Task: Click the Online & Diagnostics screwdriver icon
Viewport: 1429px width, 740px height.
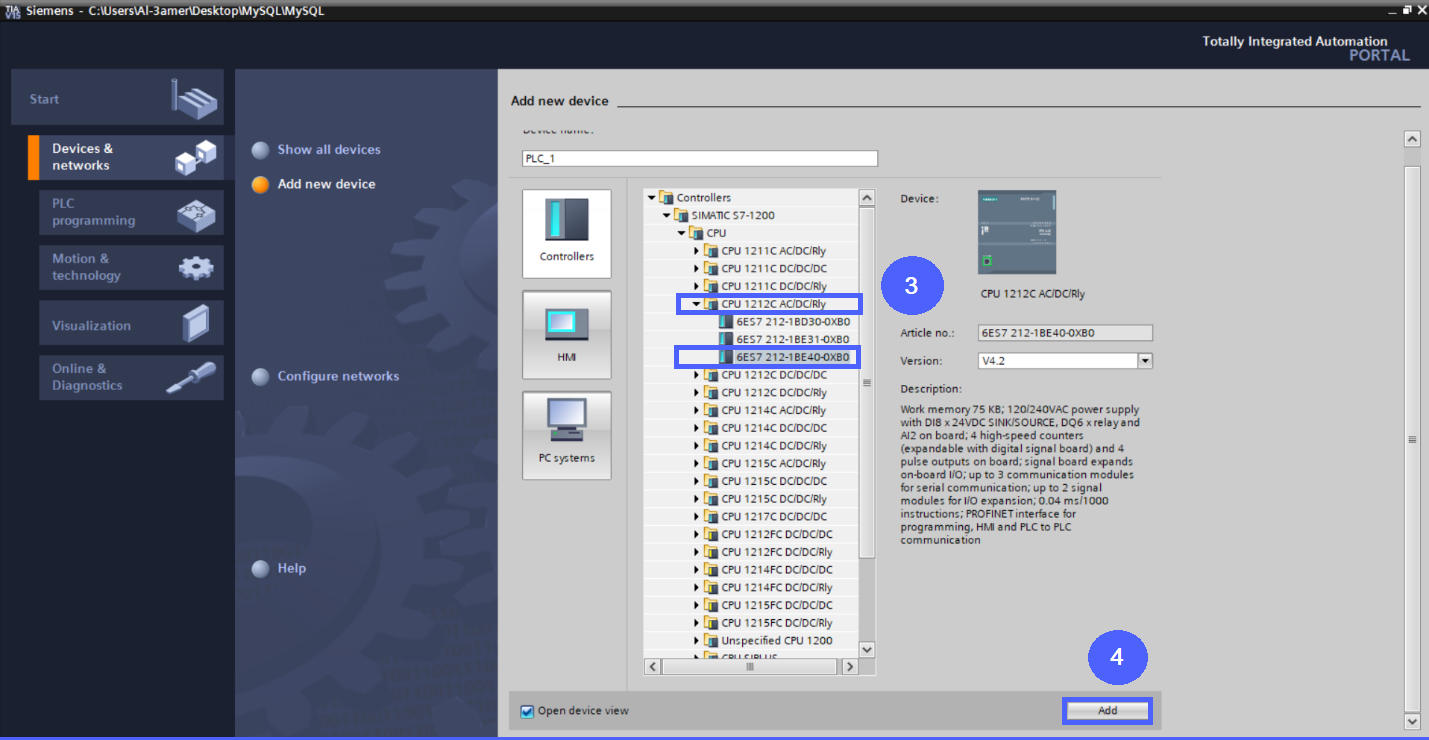Action: 191,377
